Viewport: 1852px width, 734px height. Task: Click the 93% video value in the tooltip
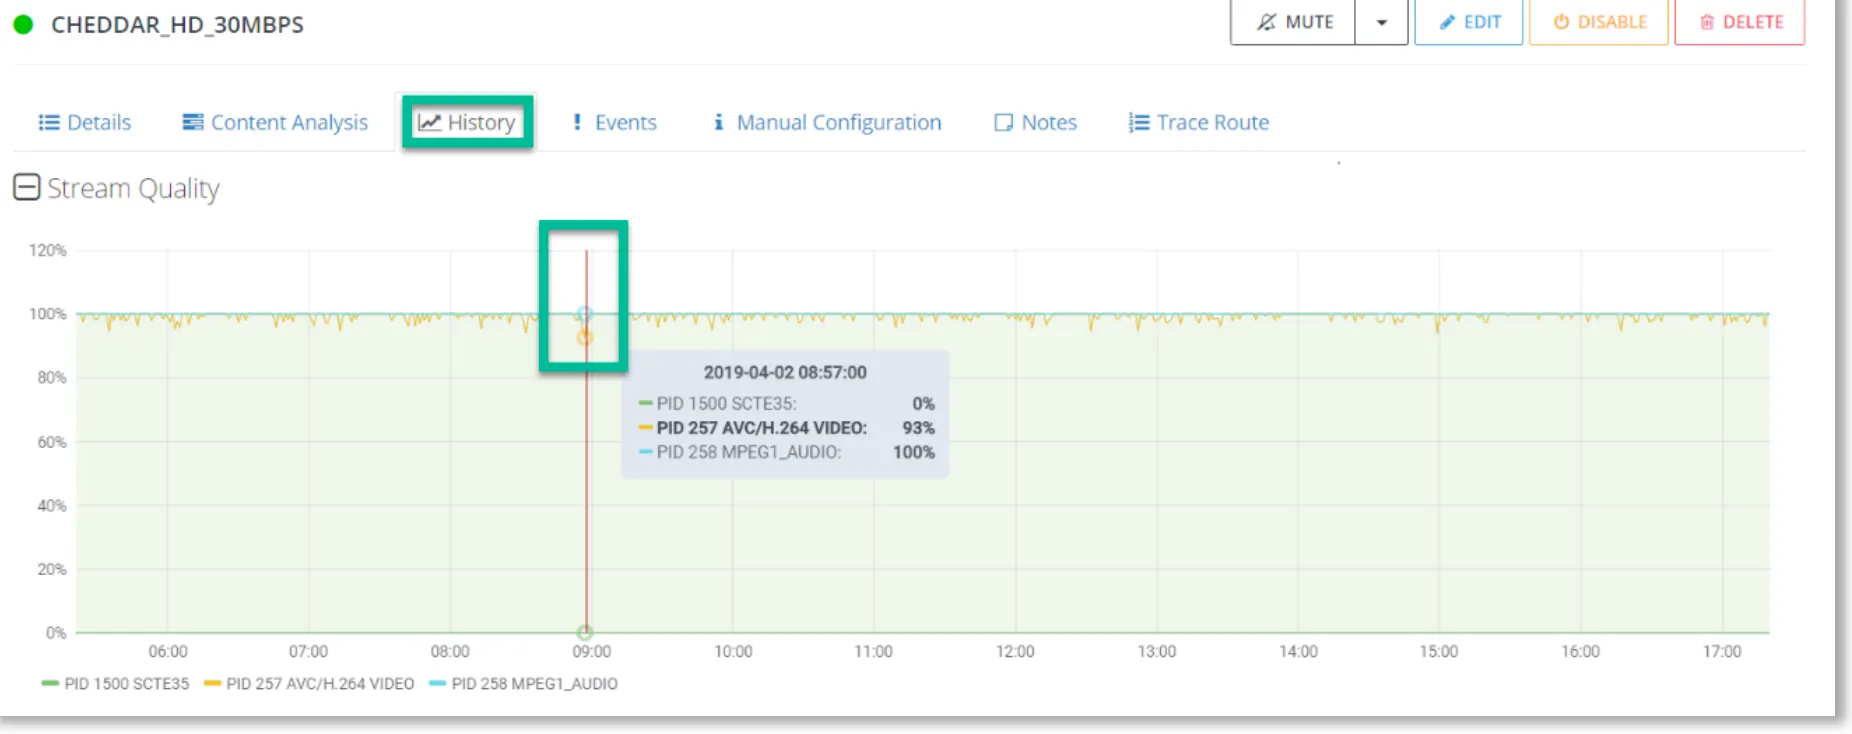919,428
